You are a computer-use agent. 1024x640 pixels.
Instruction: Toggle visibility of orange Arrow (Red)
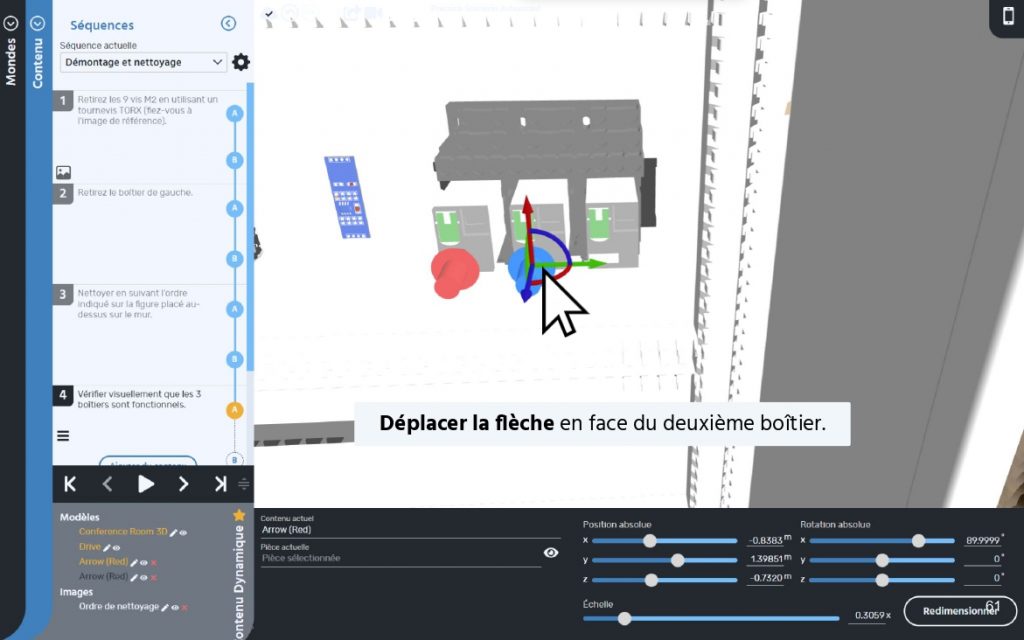[x=144, y=562]
